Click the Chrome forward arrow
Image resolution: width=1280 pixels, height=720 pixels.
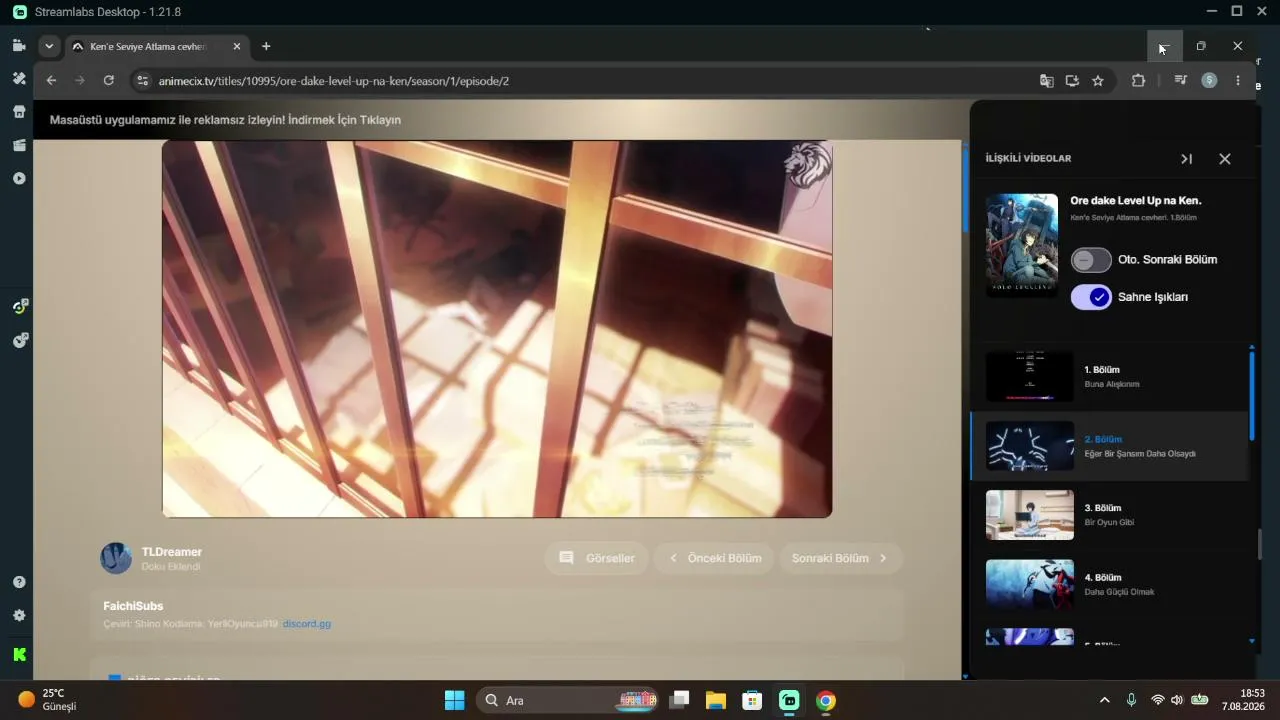pyautogui.click(x=80, y=81)
